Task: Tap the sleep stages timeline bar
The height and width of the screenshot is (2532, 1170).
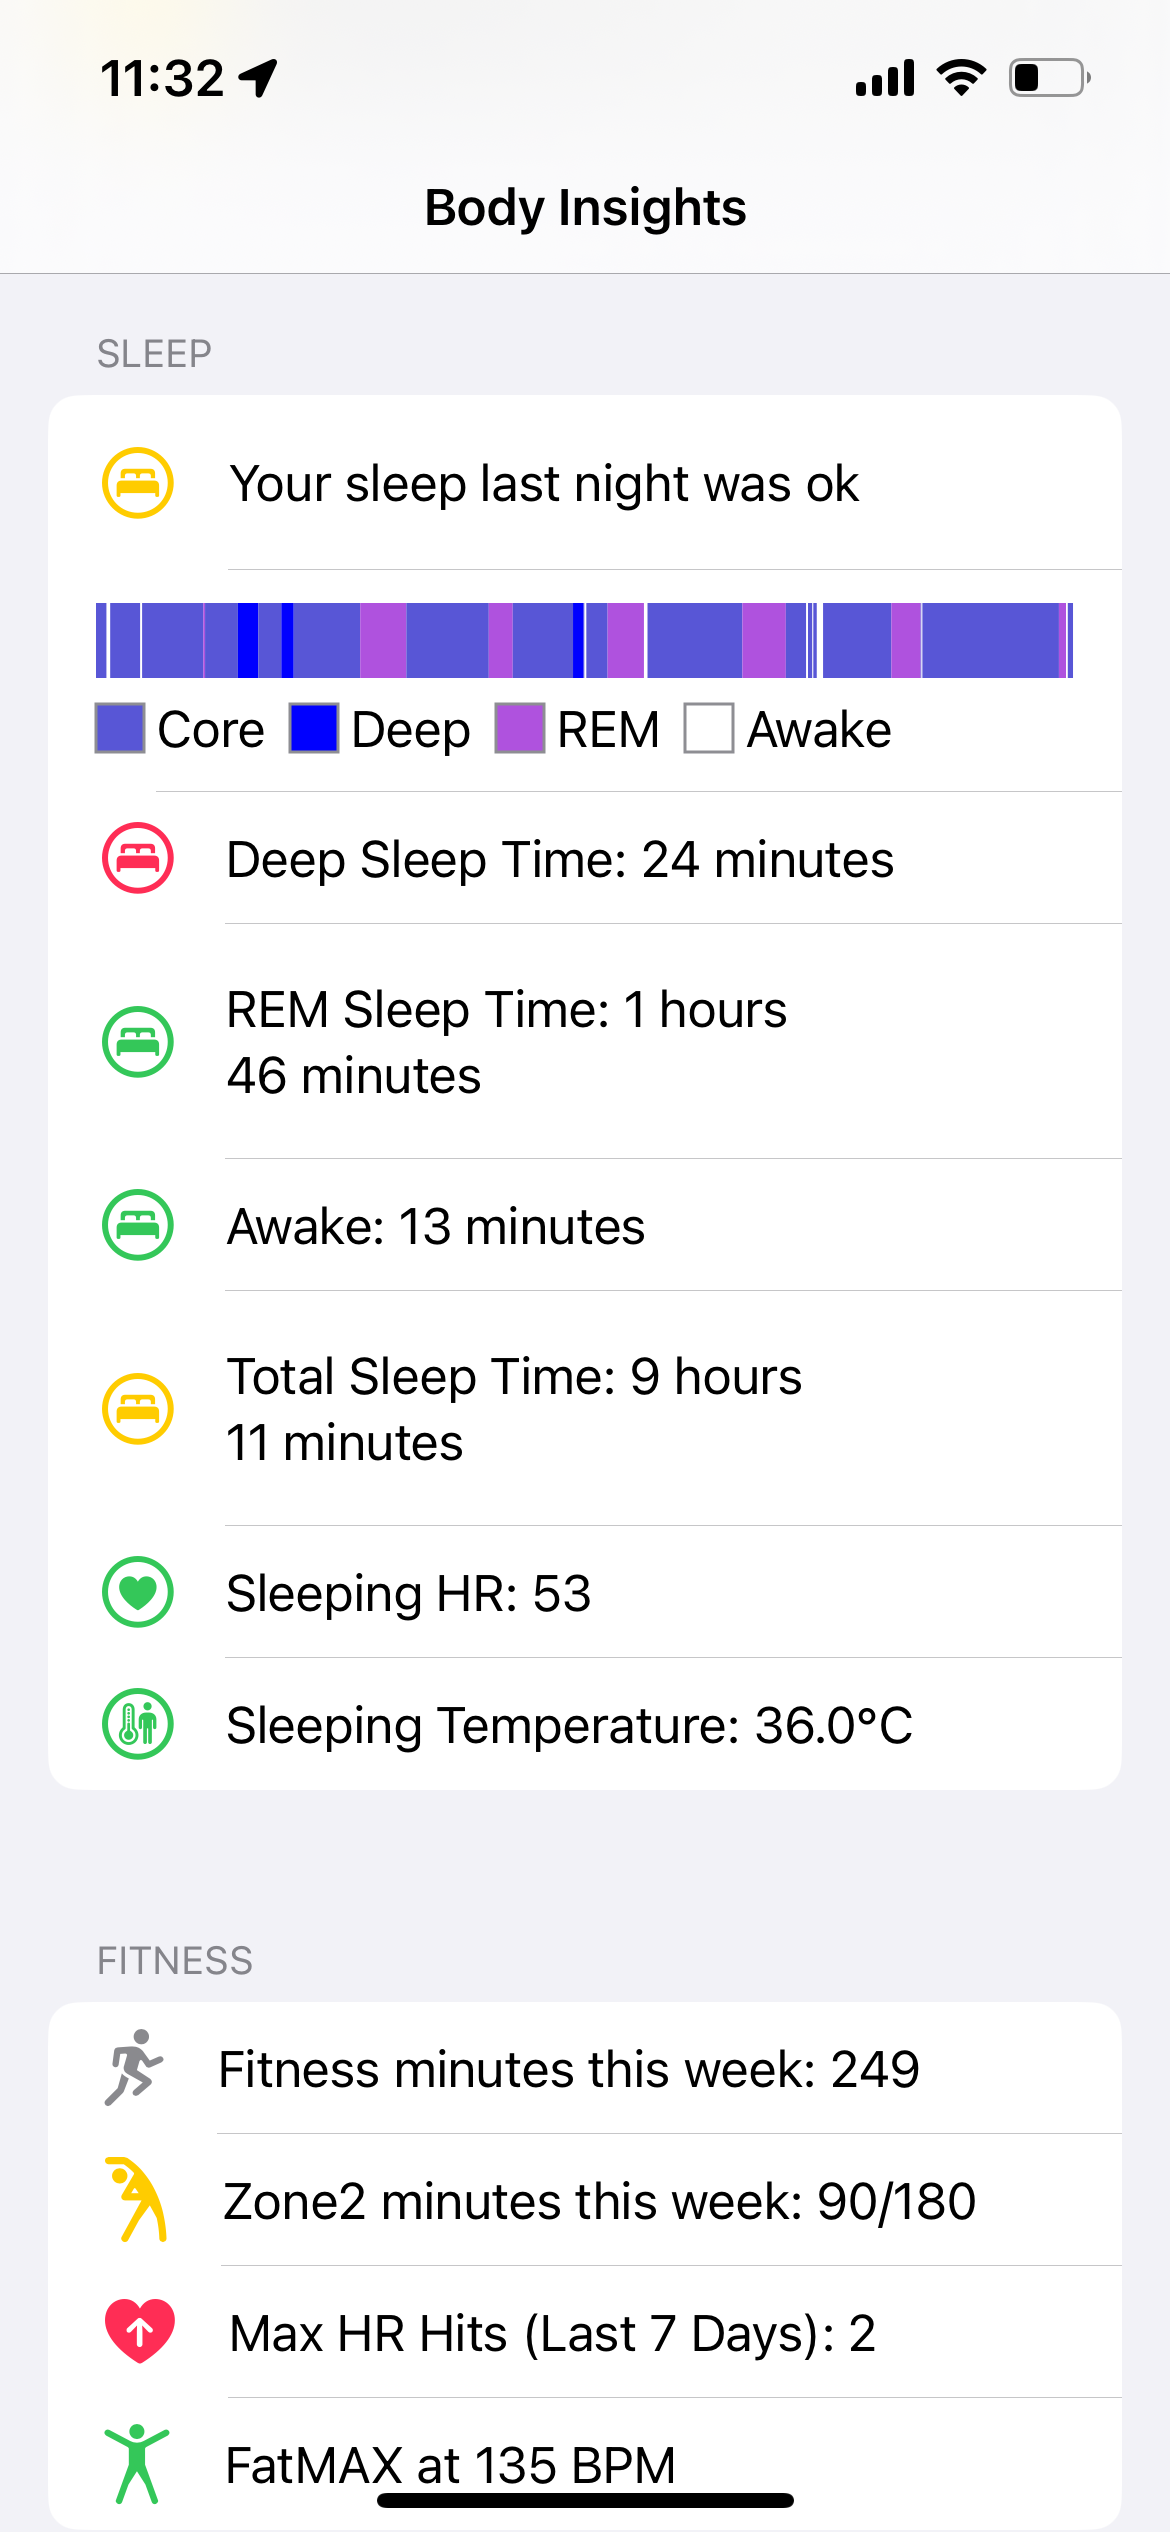Action: click(x=584, y=640)
